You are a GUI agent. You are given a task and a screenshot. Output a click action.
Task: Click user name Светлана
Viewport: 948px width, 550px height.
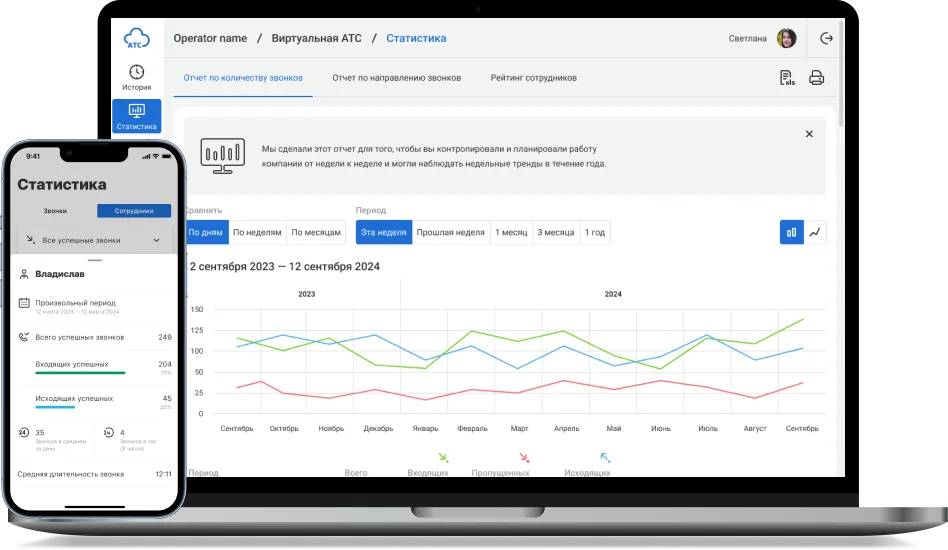click(x=747, y=38)
